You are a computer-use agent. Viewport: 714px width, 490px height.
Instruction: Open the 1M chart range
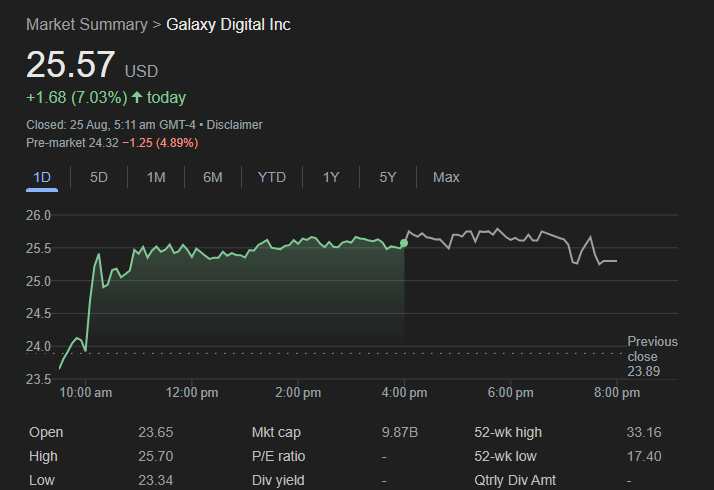click(x=156, y=177)
